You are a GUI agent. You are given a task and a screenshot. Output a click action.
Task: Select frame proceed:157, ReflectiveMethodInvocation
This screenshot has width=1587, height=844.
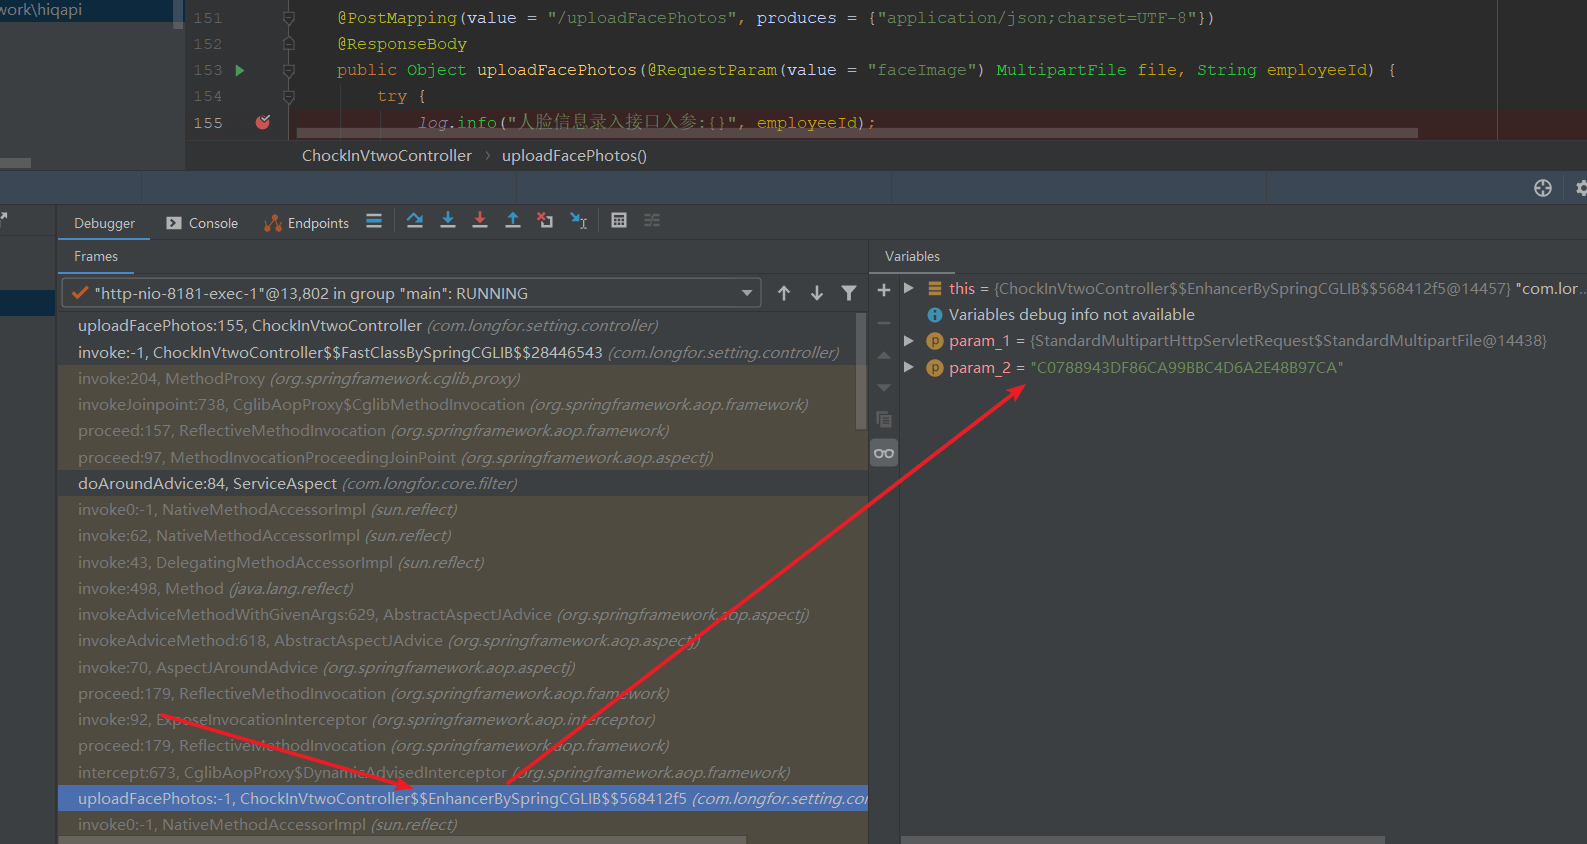pyautogui.click(x=457, y=431)
